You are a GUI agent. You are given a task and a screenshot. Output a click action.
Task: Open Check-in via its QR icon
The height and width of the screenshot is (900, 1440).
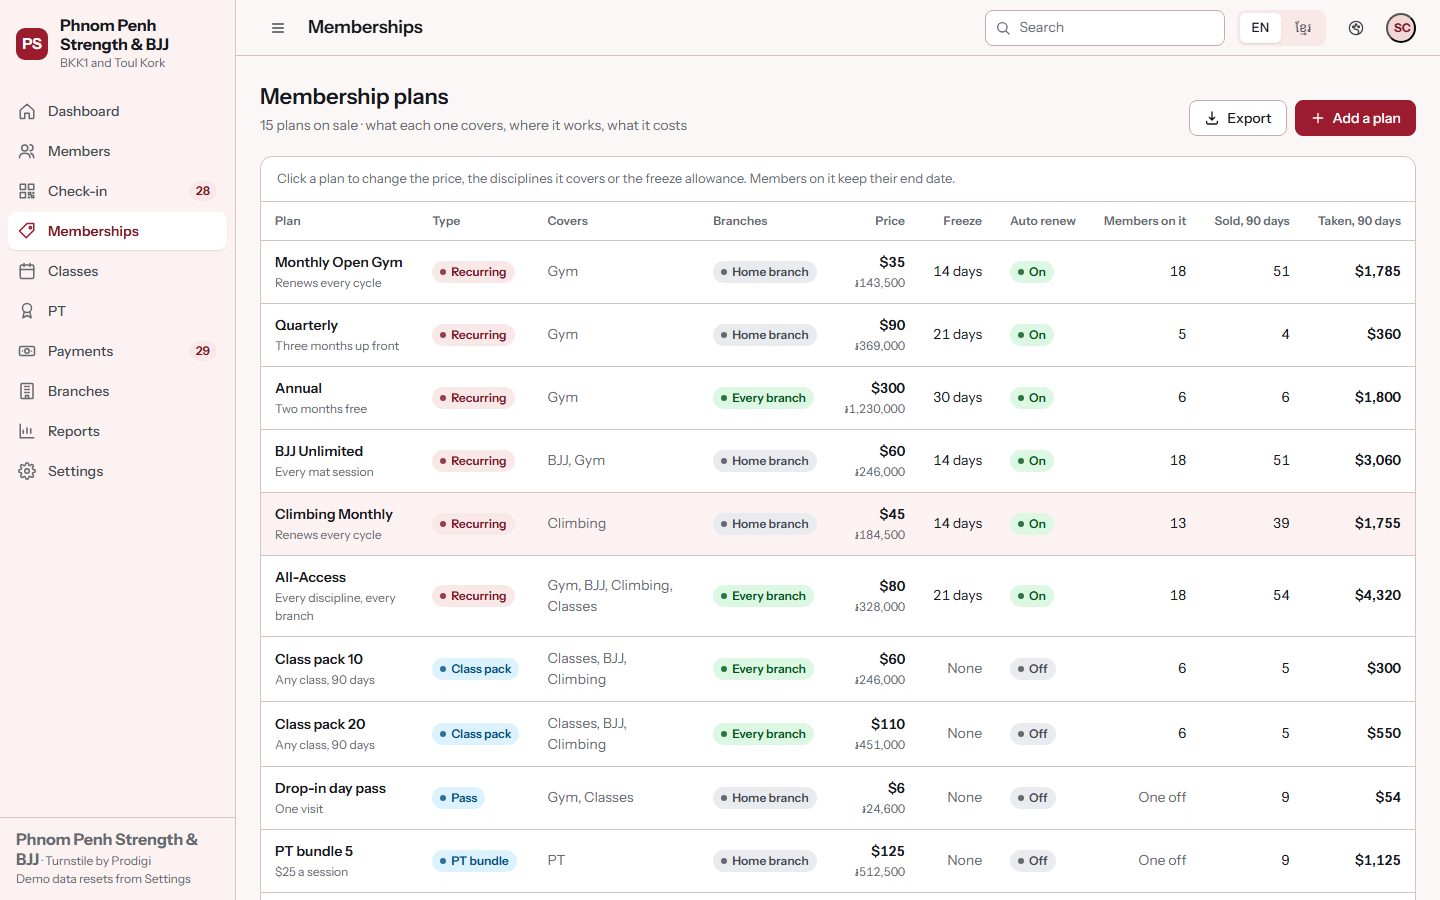point(27,191)
